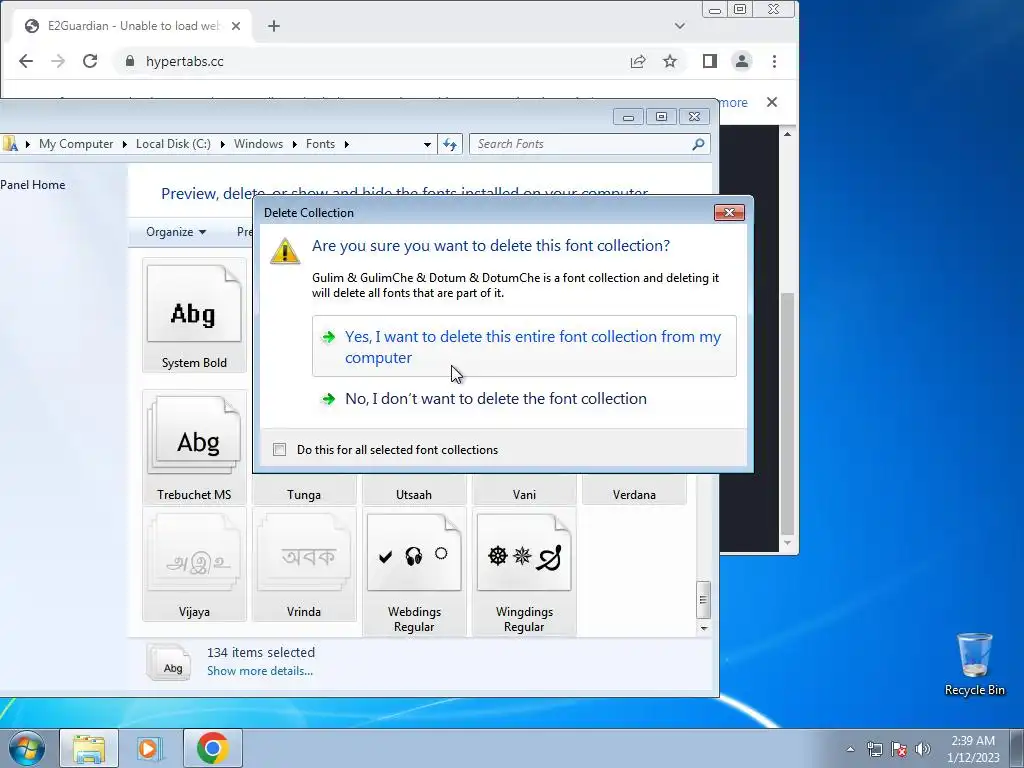Go back in Chrome
The height and width of the screenshot is (768, 1024).
[x=25, y=61]
